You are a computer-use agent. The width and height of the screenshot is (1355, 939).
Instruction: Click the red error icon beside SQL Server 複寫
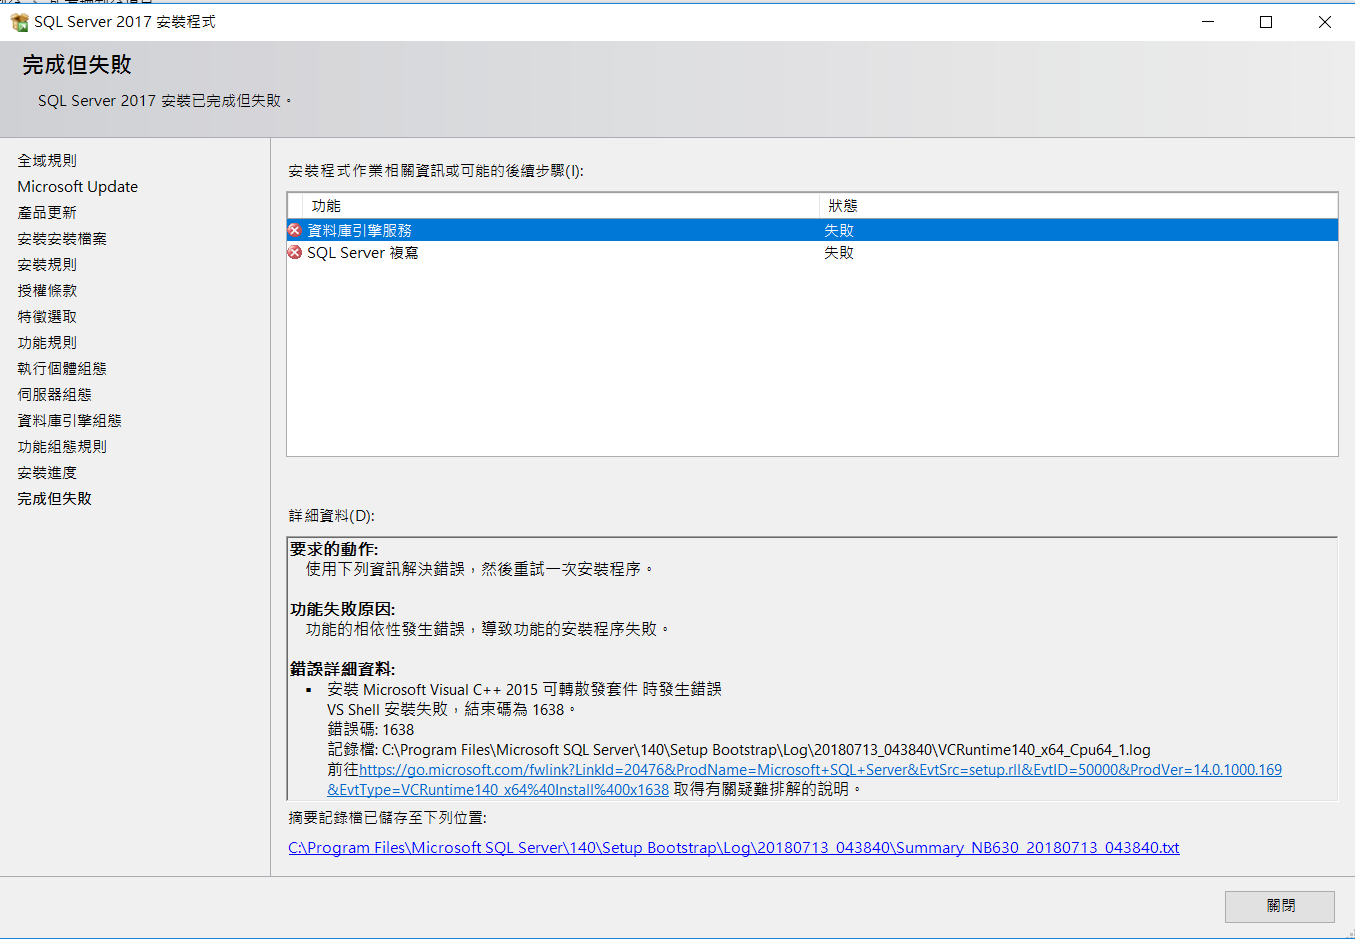point(295,252)
